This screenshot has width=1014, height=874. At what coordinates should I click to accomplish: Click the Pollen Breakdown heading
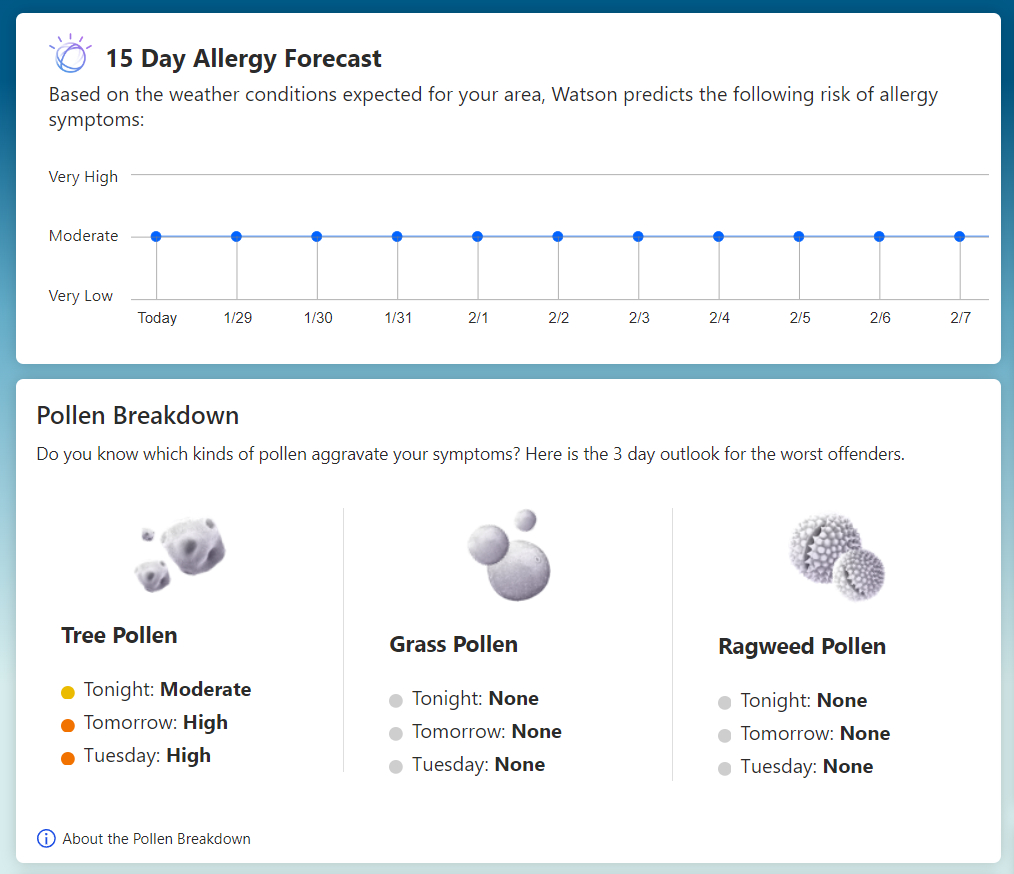tap(138, 415)
